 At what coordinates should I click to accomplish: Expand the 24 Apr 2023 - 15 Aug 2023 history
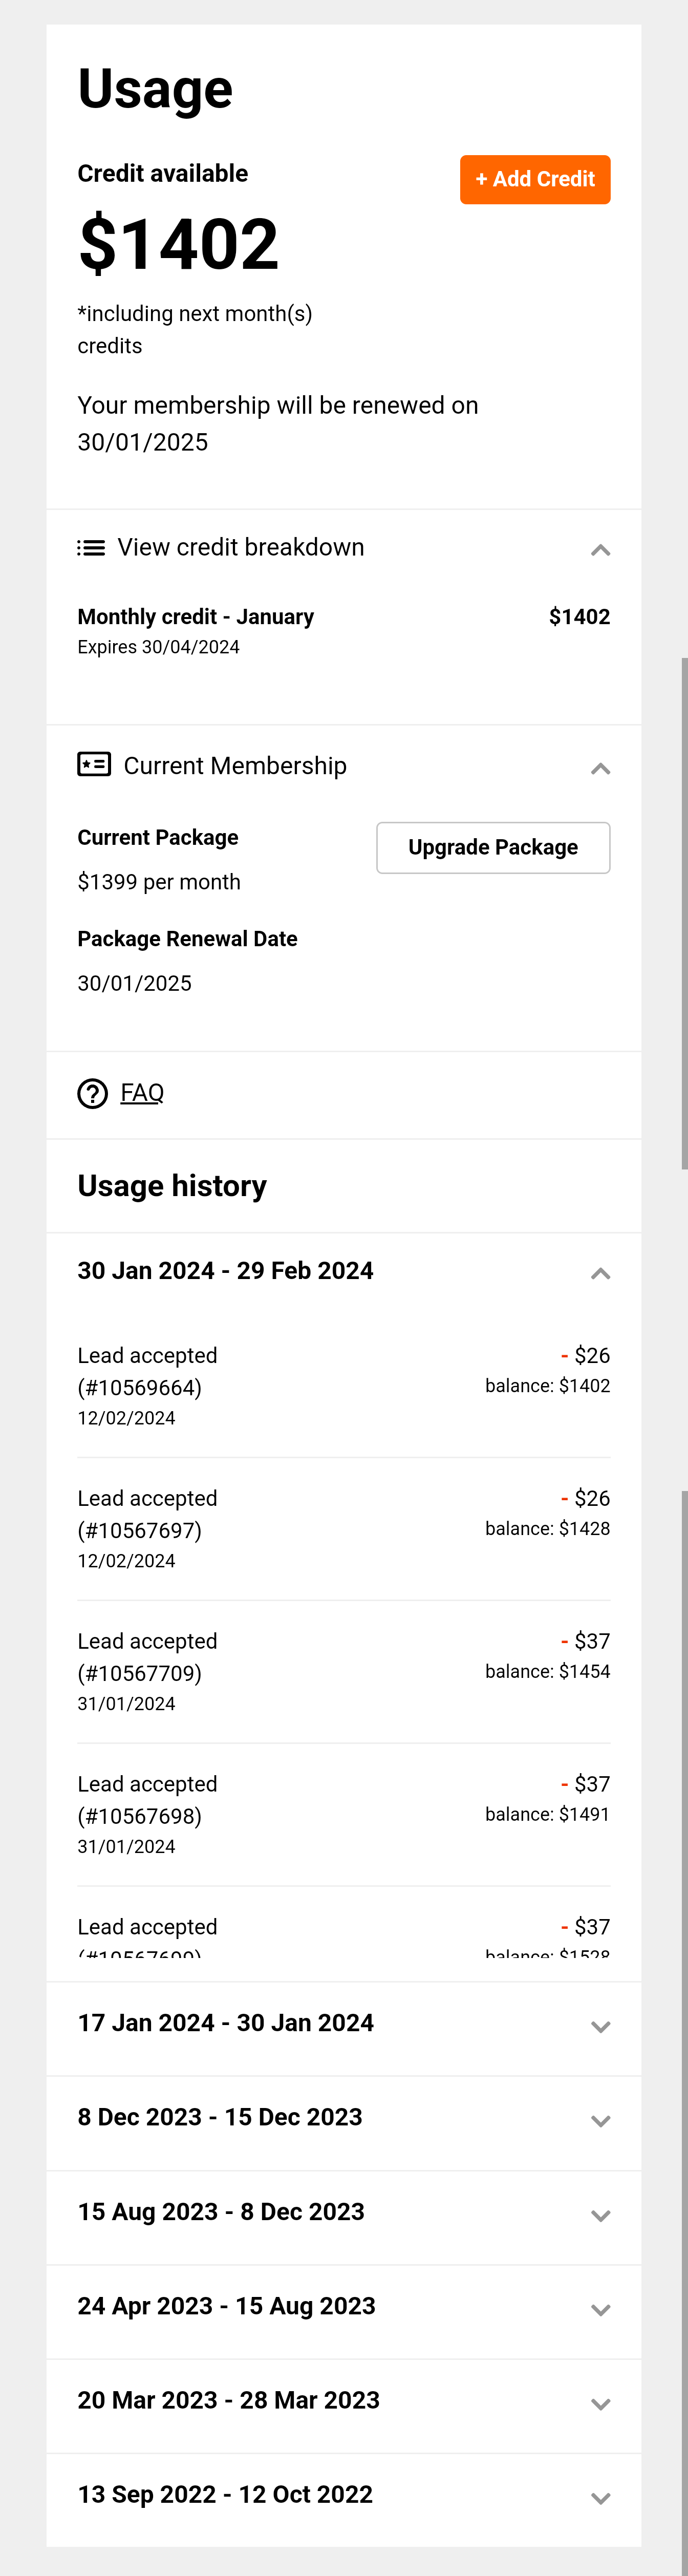point(600,2309)
